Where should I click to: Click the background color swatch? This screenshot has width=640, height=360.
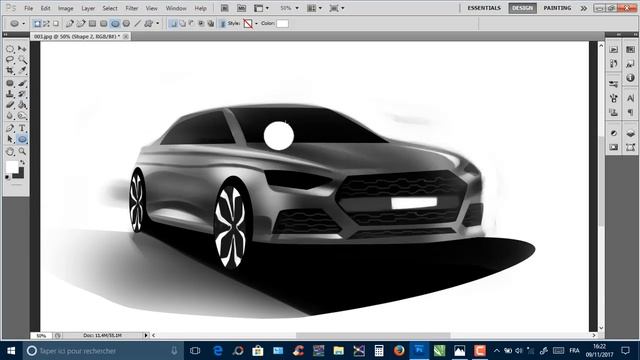[x=20, y=175]
